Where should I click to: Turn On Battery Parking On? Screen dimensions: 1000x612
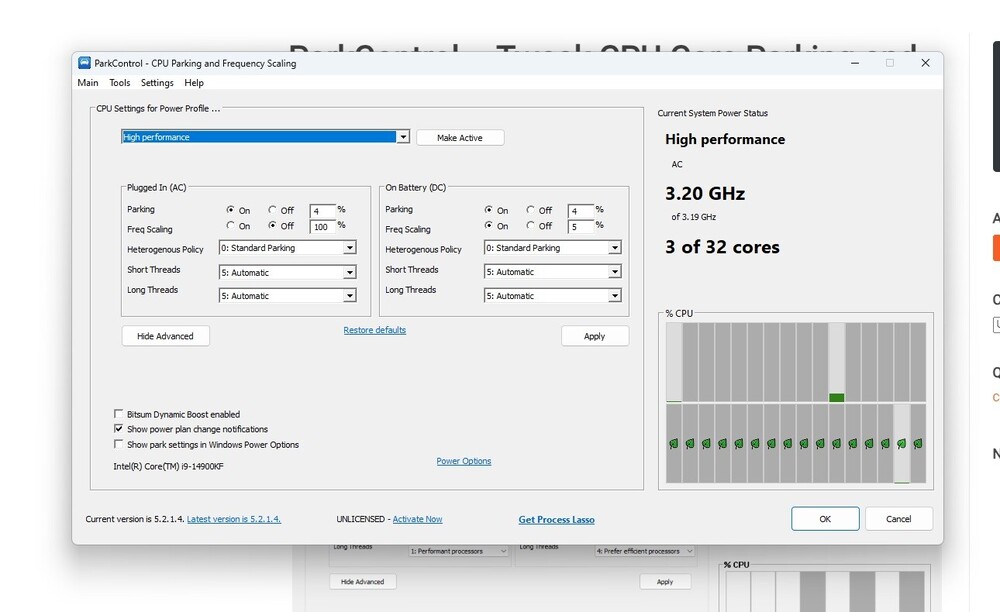click(x=489, y=210)
